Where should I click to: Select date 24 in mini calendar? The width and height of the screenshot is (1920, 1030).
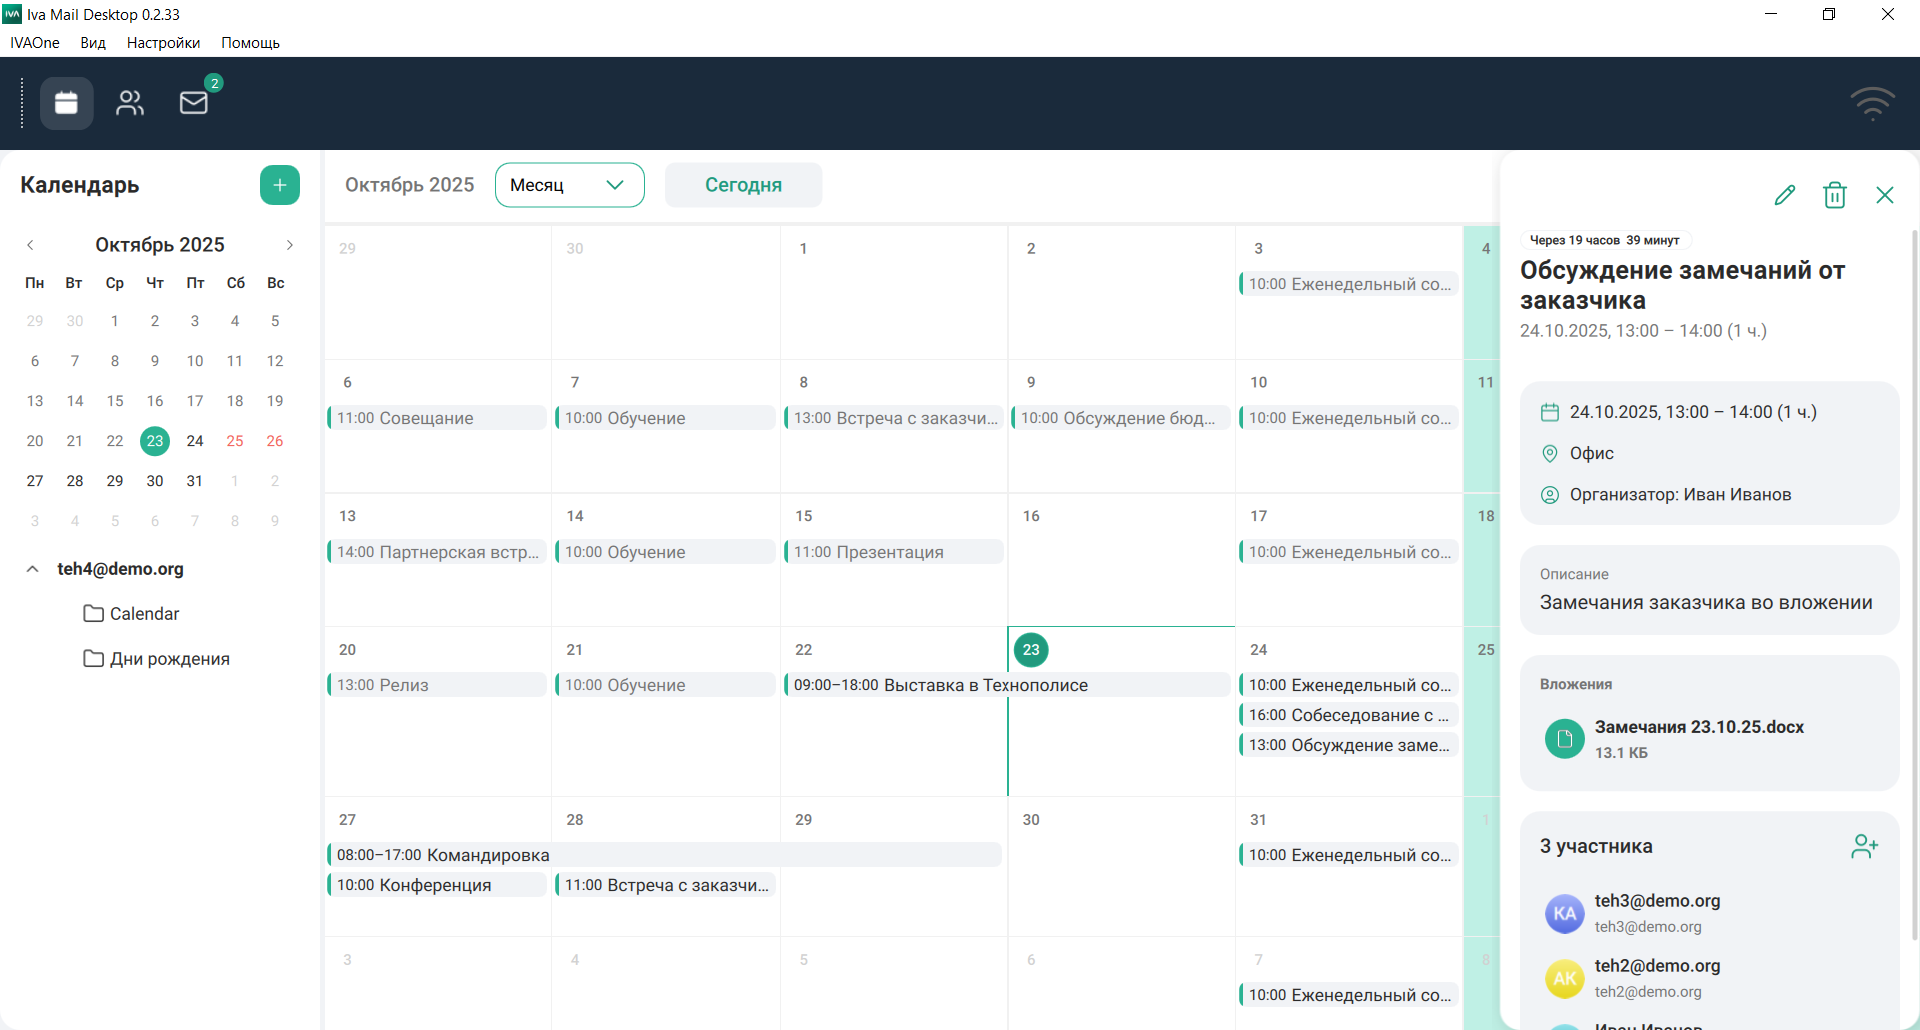(x=195, y=441)
